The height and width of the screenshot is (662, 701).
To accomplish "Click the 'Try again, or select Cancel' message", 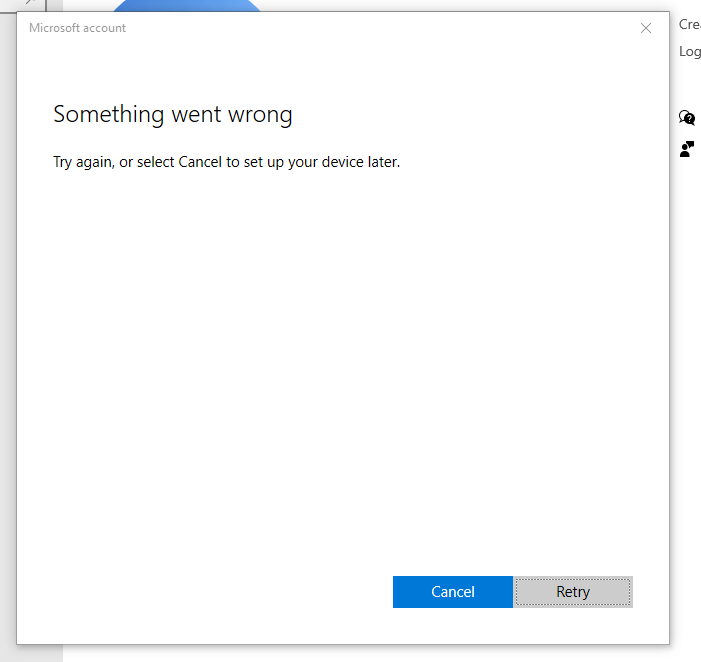I will coord(226,162).
